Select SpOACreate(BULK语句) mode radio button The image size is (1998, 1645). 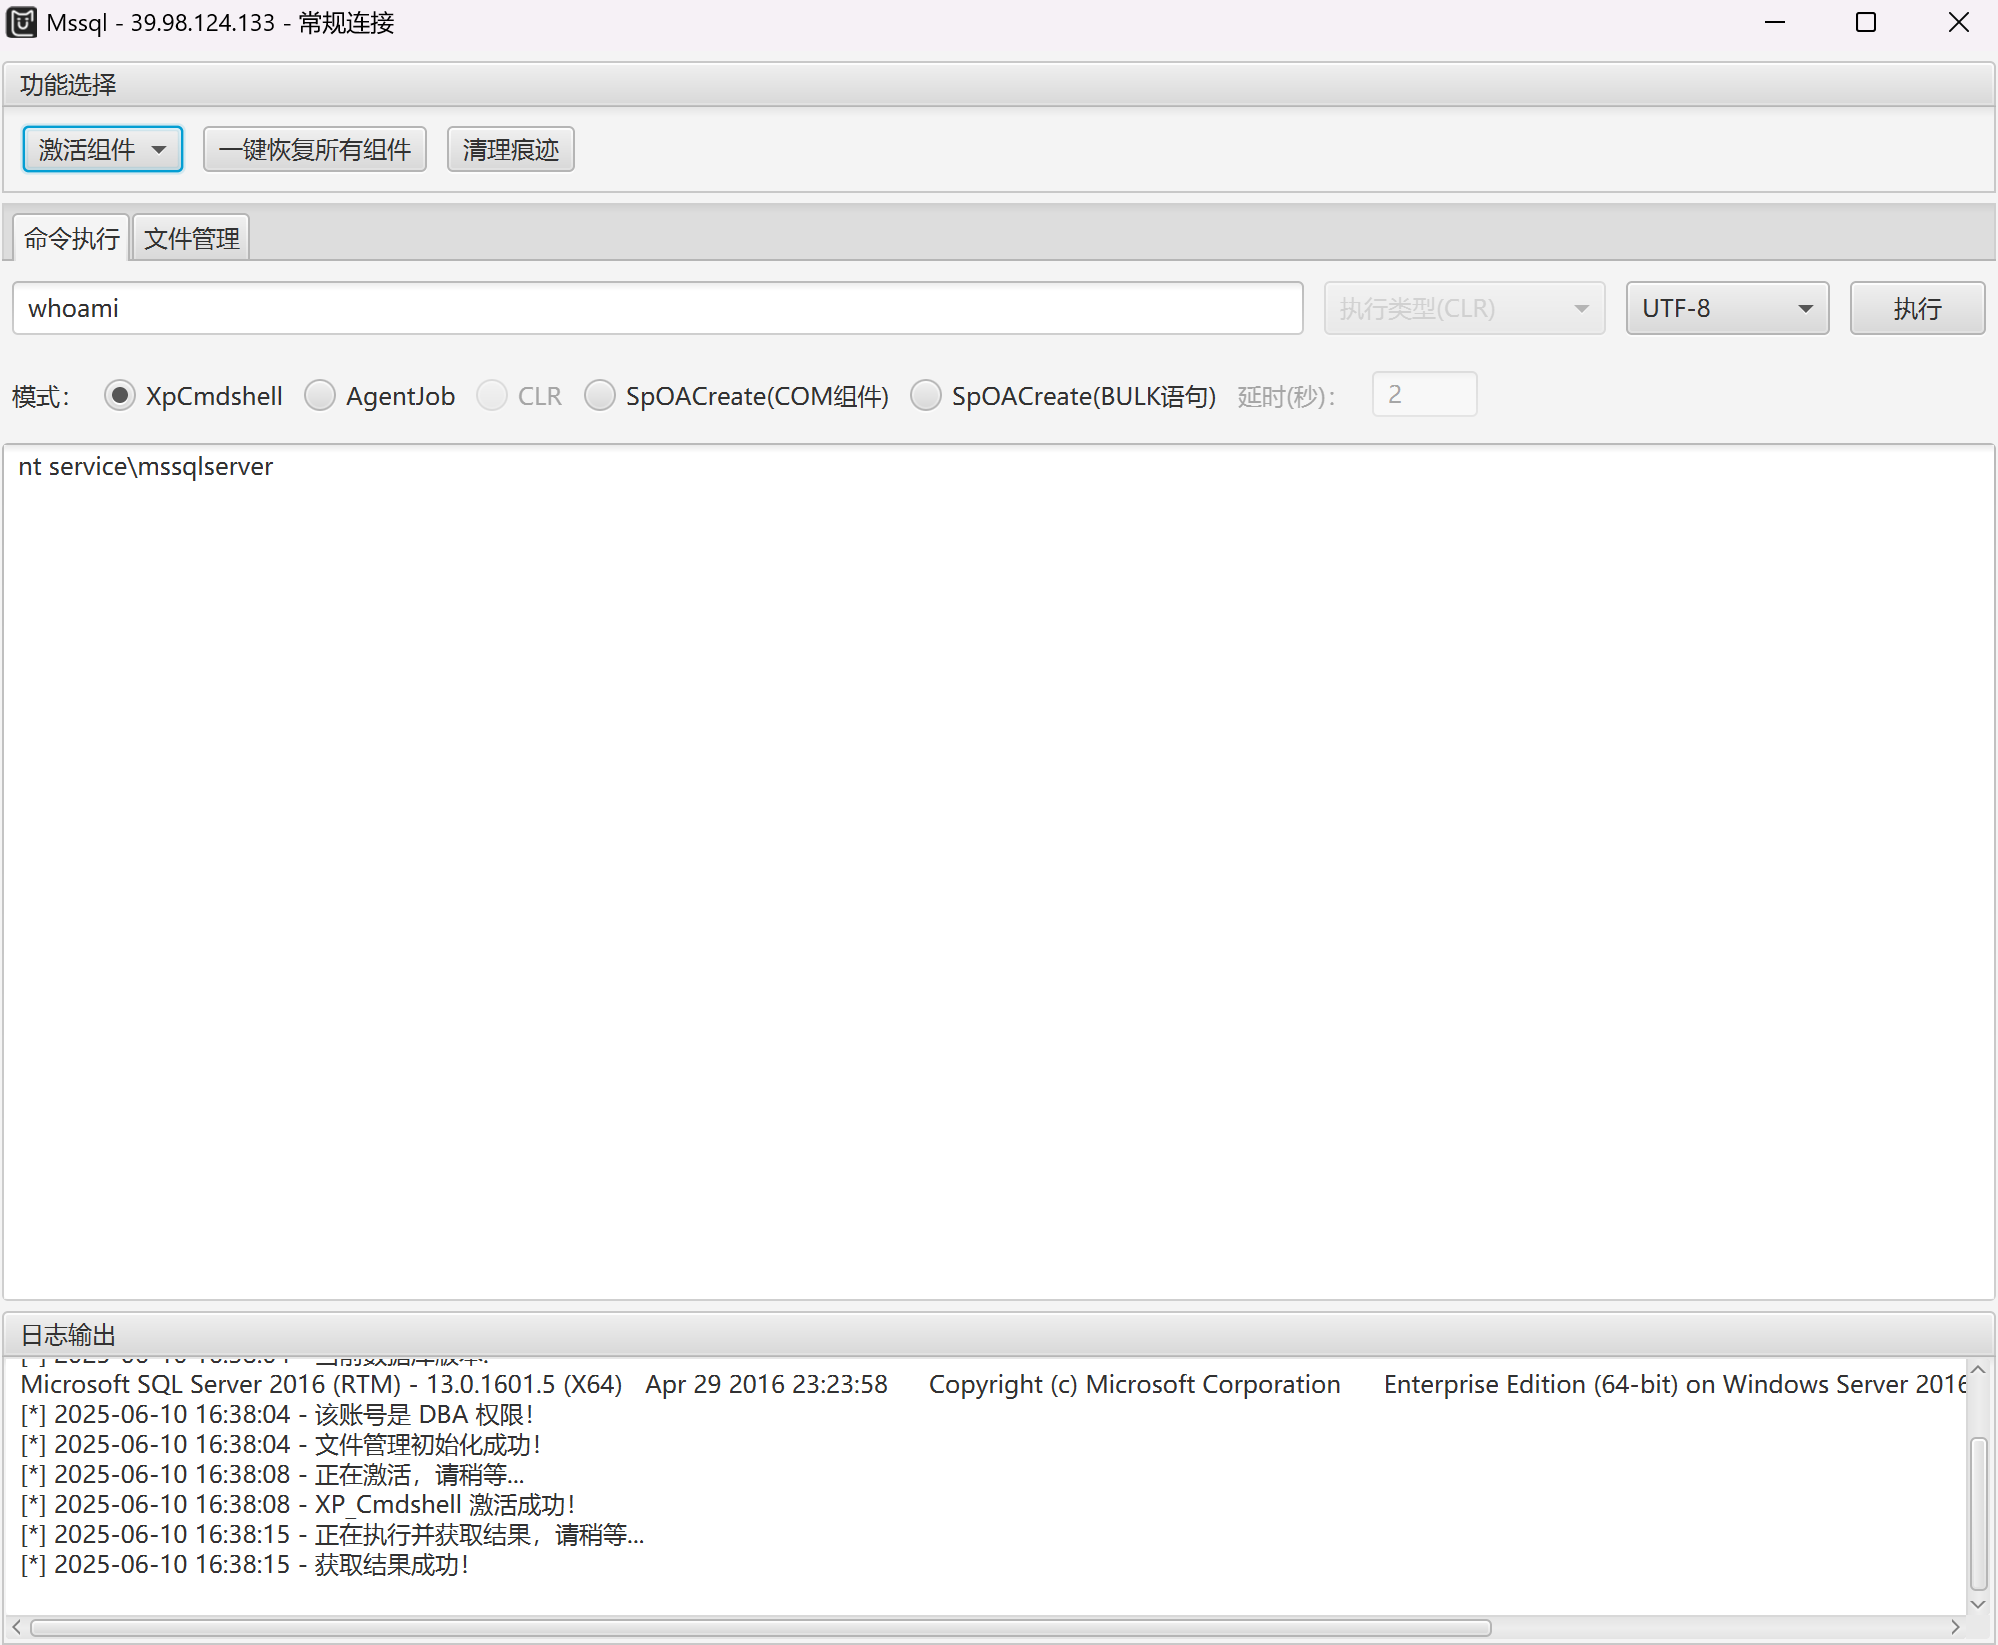pyautogui.click(x=926, y=396)
